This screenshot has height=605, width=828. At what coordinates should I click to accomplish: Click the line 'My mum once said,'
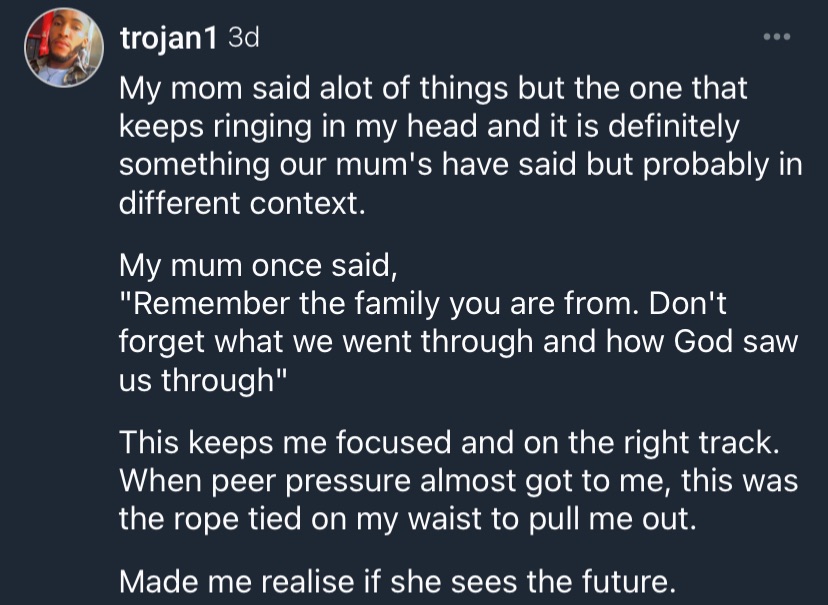pyautogui.click(x=258, y=265)
